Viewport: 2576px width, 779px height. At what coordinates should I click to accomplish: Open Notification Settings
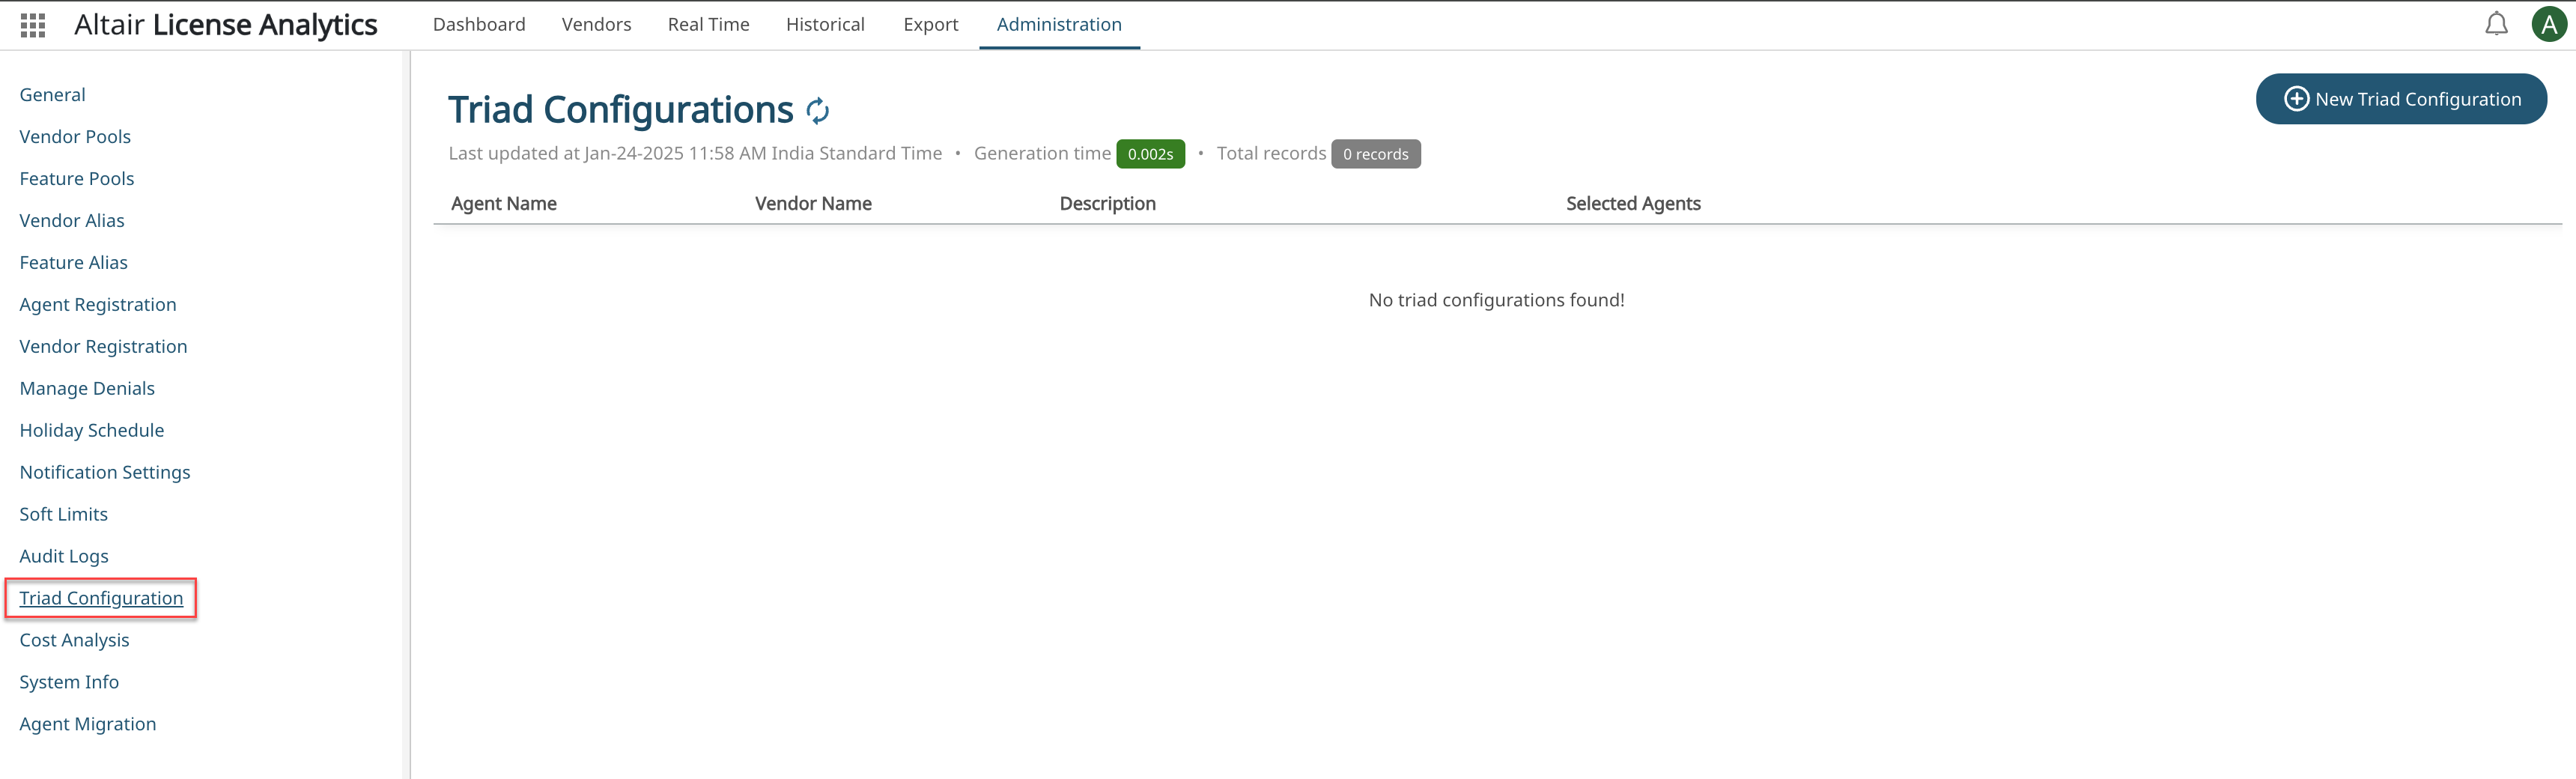(x=105, y=473)
